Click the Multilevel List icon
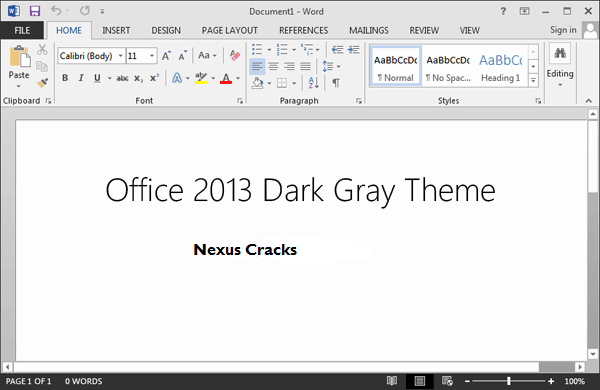Image resolution: width=600 pixels, height=390 pixels. click(x=307, y=49)
